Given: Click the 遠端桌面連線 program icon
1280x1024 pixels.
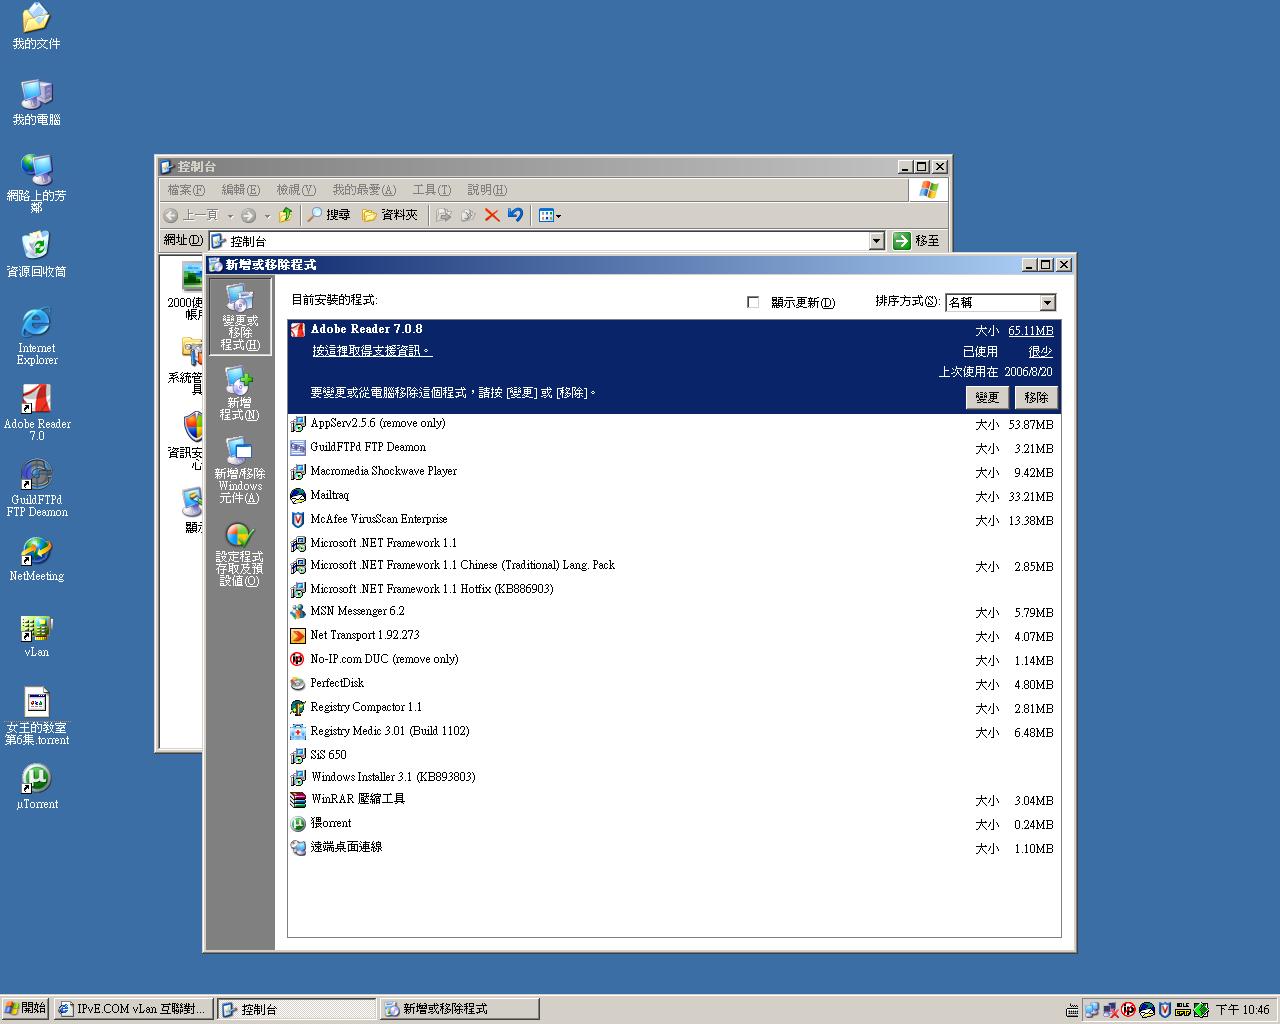Looking at the screenshot, I should point(297,848).
